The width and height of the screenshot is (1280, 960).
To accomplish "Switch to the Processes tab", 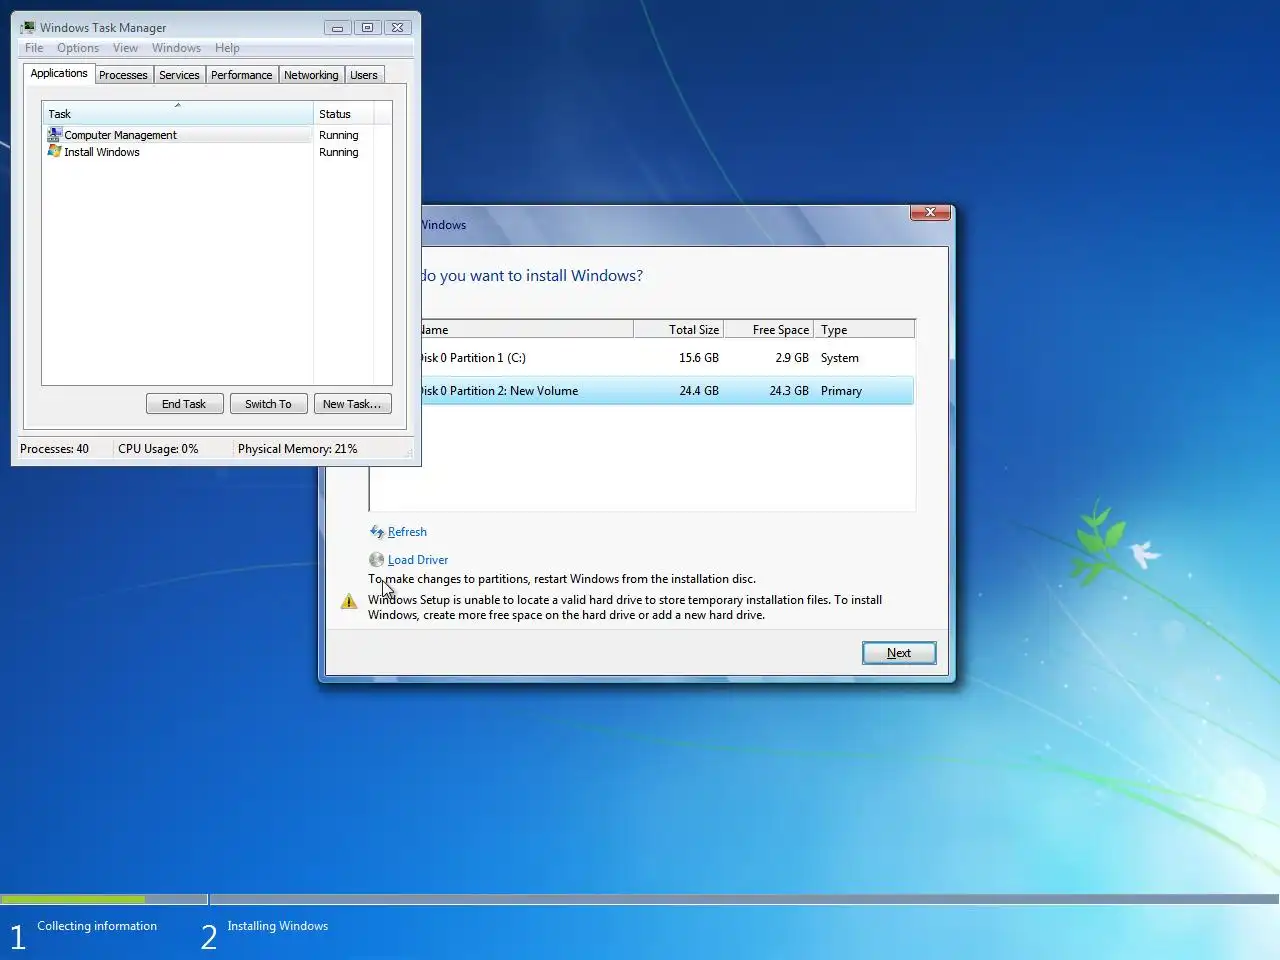I will [123, 75].
